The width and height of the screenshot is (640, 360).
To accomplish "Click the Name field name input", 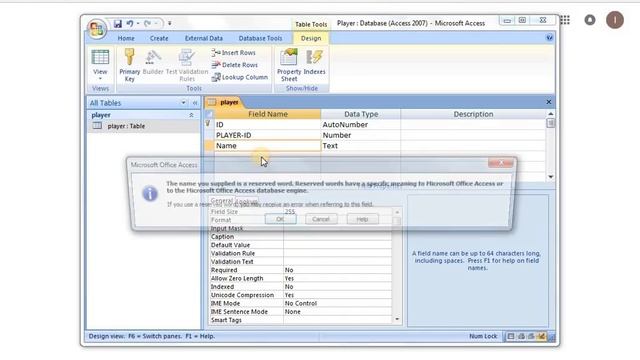I will (267, 146).
